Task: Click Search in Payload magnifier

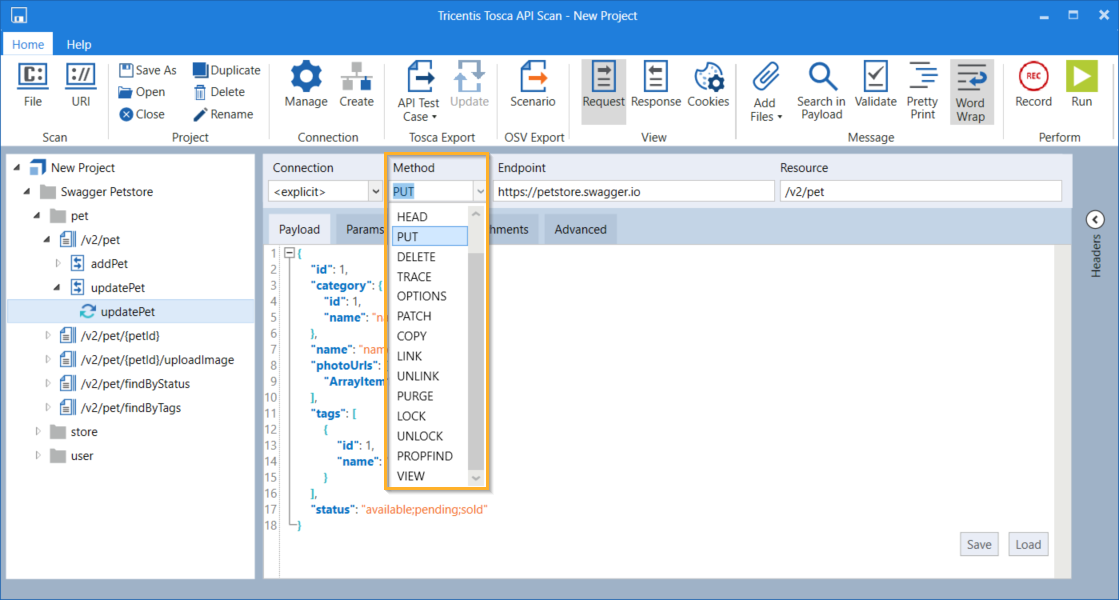Action: pyautogui.click(x=821, y=88)
